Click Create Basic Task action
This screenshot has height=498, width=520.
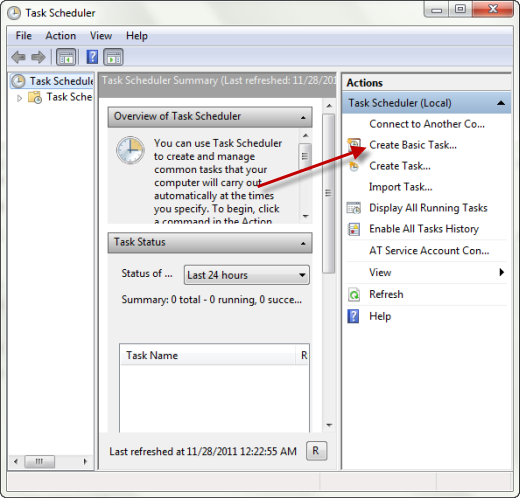pyautogui.click(x=413, y=145)
